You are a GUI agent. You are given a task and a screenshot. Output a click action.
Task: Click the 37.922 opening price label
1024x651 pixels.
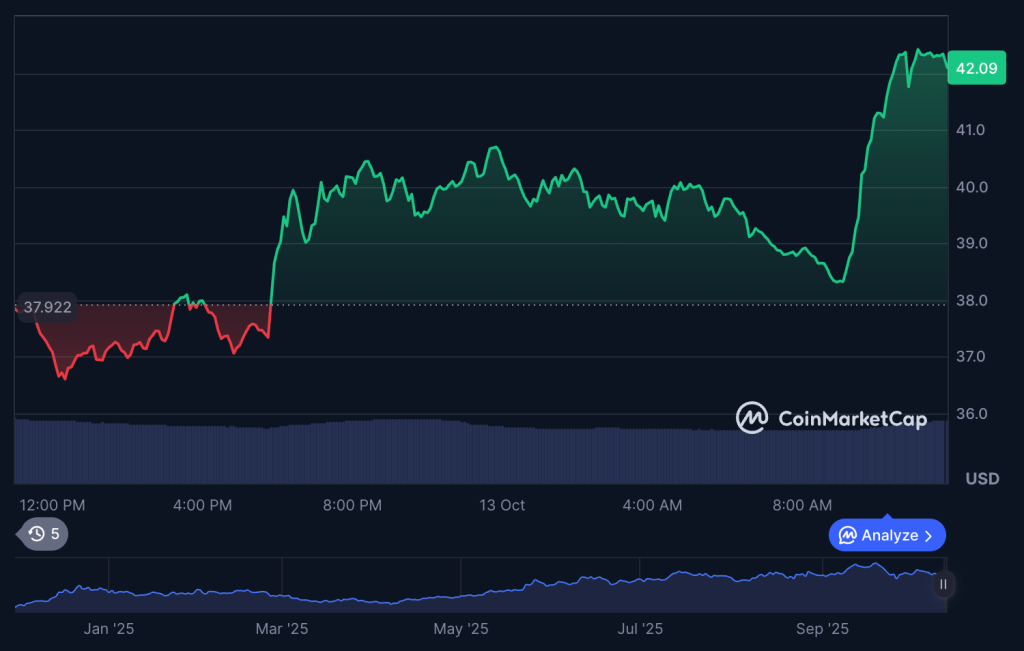click(x=47, y=307)
